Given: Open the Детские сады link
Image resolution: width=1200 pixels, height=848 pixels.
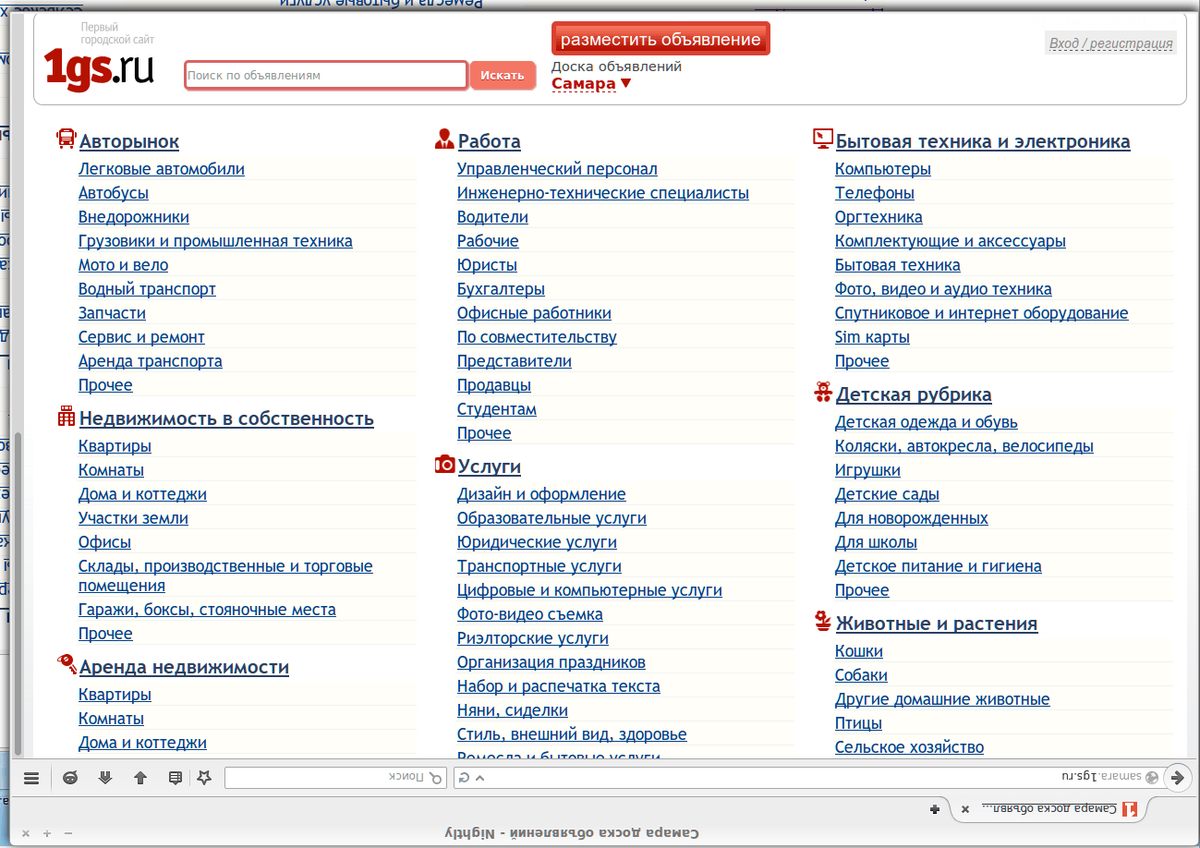Looking at the screenshot, I should point(887,494).
